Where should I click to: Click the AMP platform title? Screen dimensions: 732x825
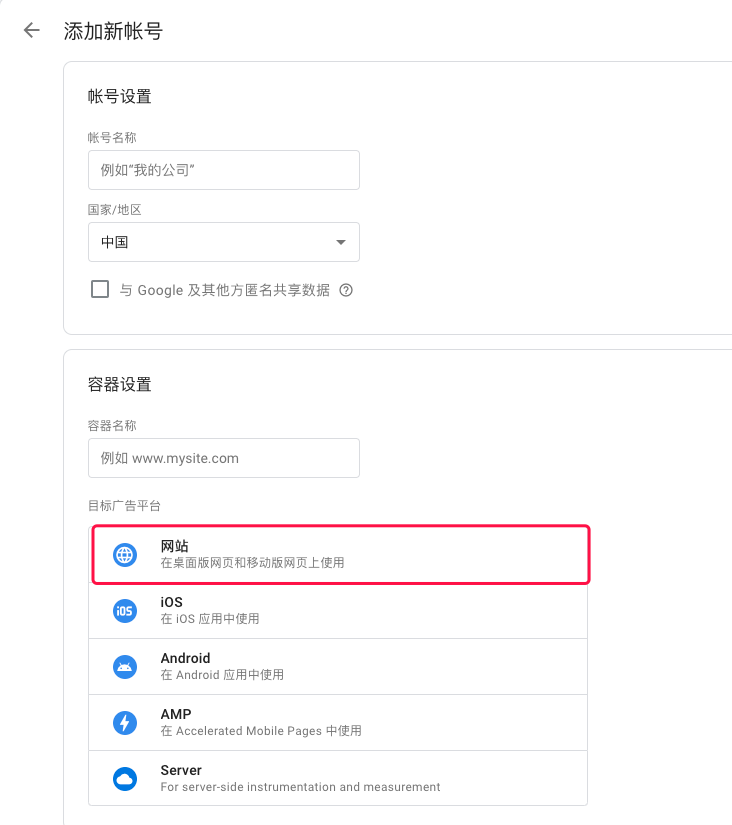[176, 714]
